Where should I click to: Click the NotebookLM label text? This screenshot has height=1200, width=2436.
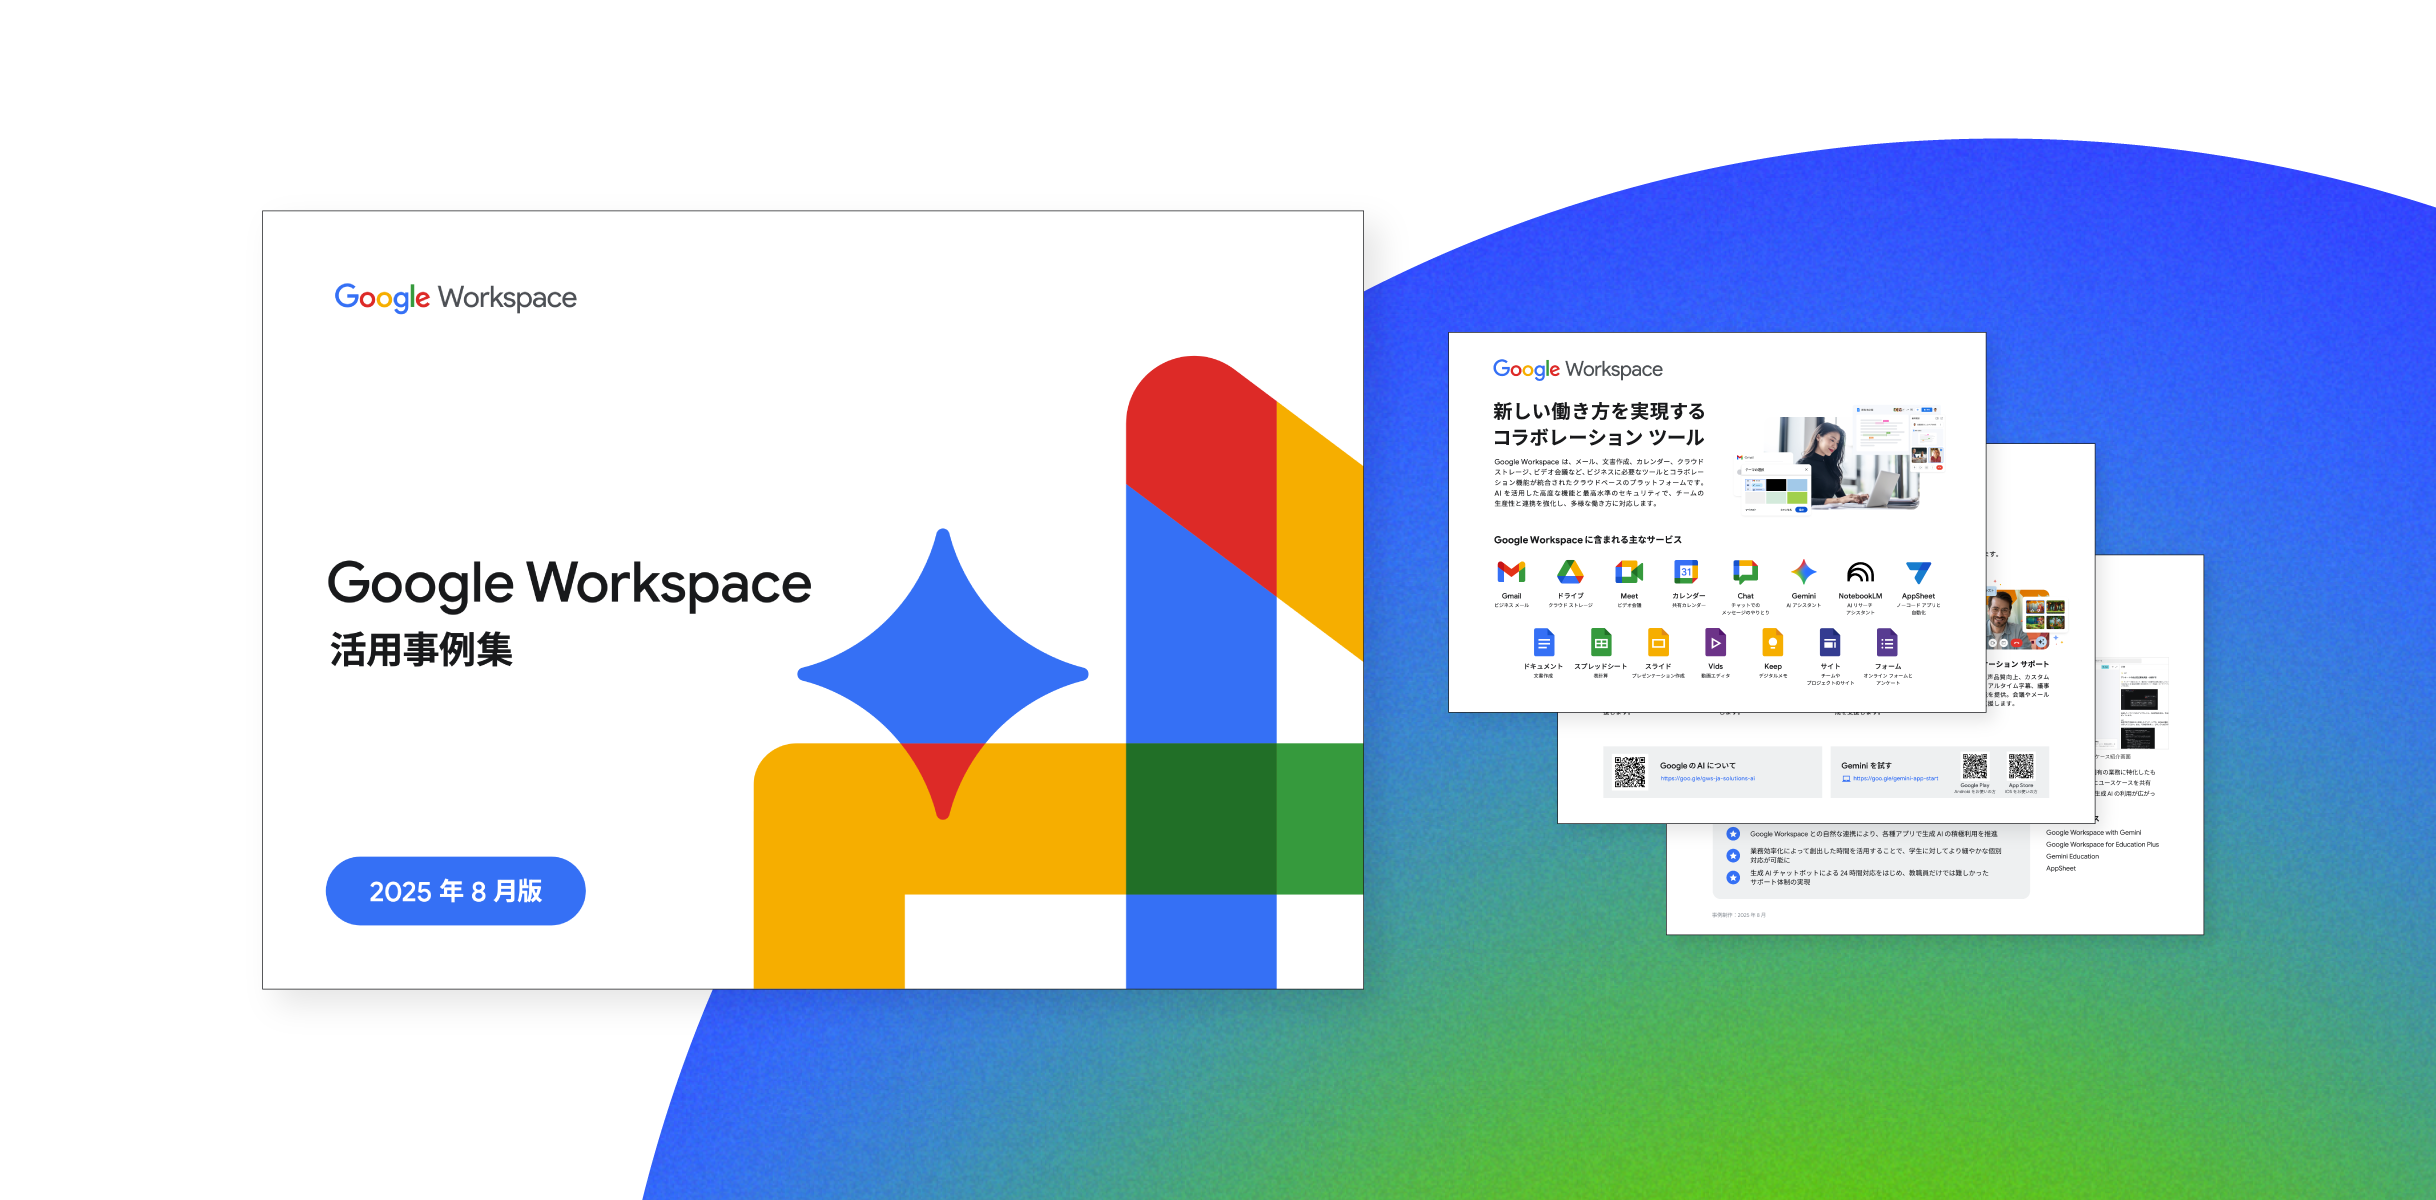pyautogui.click(x=1860, y=596)
